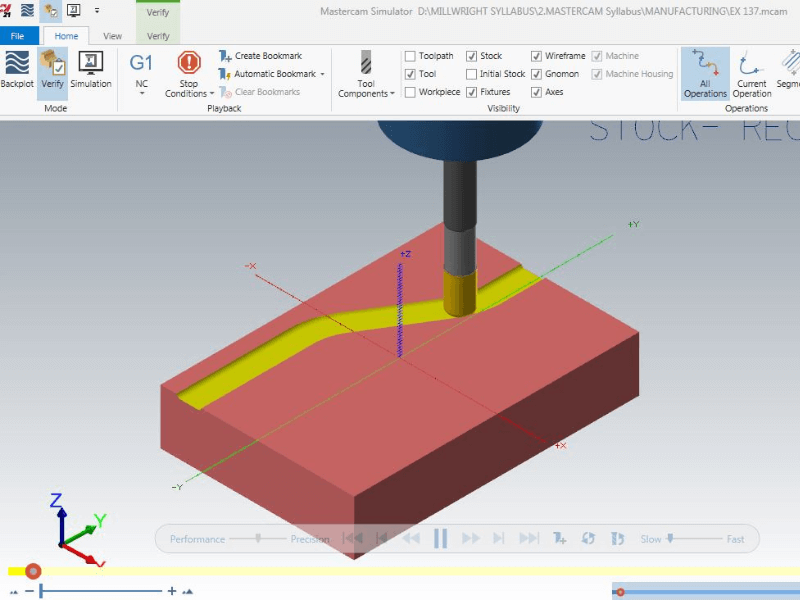Click Automatic Bookmark button
The height and width of the screenshot is (600, 800).
coord(270,74)
